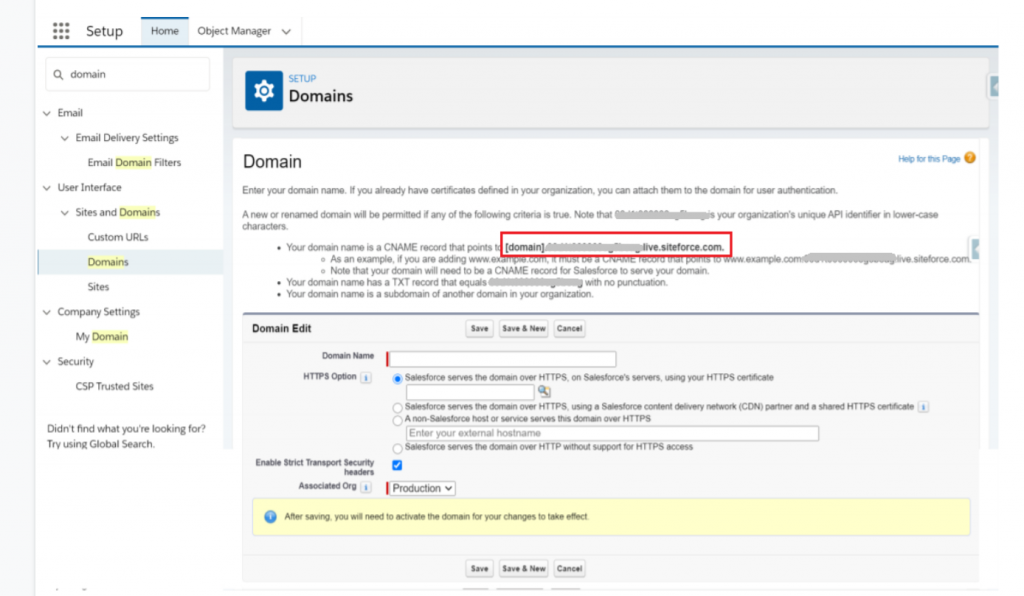Open Custom URLs in the sidebar
The image size is (1024, 596).
click(x=118, y=237)
